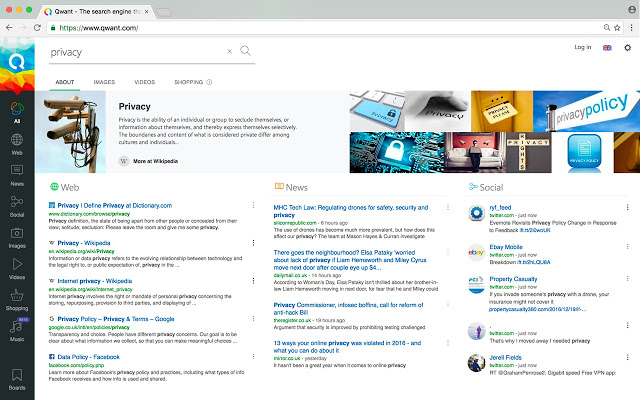The image size is (640, 400).
Task: Open a new browser tab
Action: tap(164, 13)
